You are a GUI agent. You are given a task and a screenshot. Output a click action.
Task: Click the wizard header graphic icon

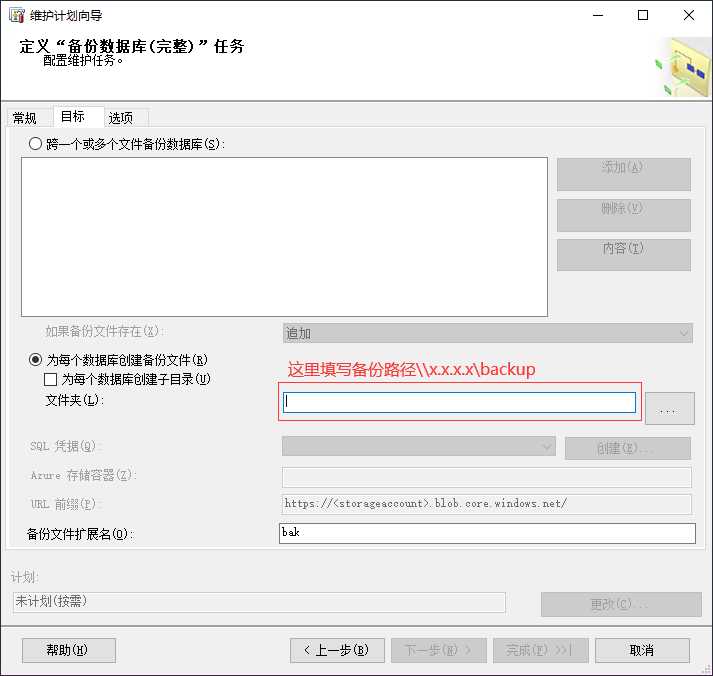(683, 68)
